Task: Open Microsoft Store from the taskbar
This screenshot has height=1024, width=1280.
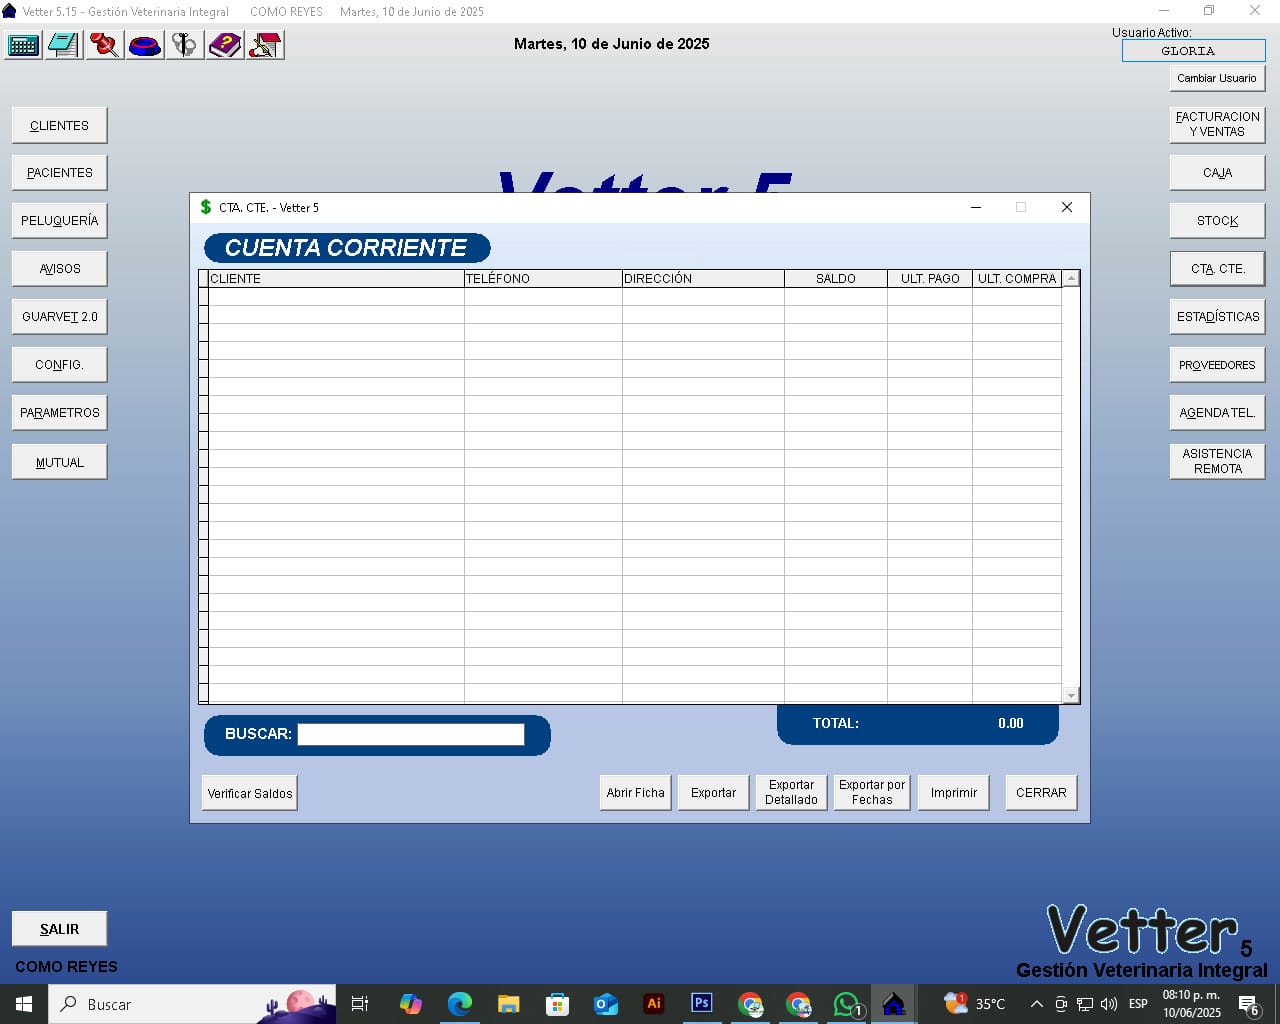Action: coord(557,1004)
